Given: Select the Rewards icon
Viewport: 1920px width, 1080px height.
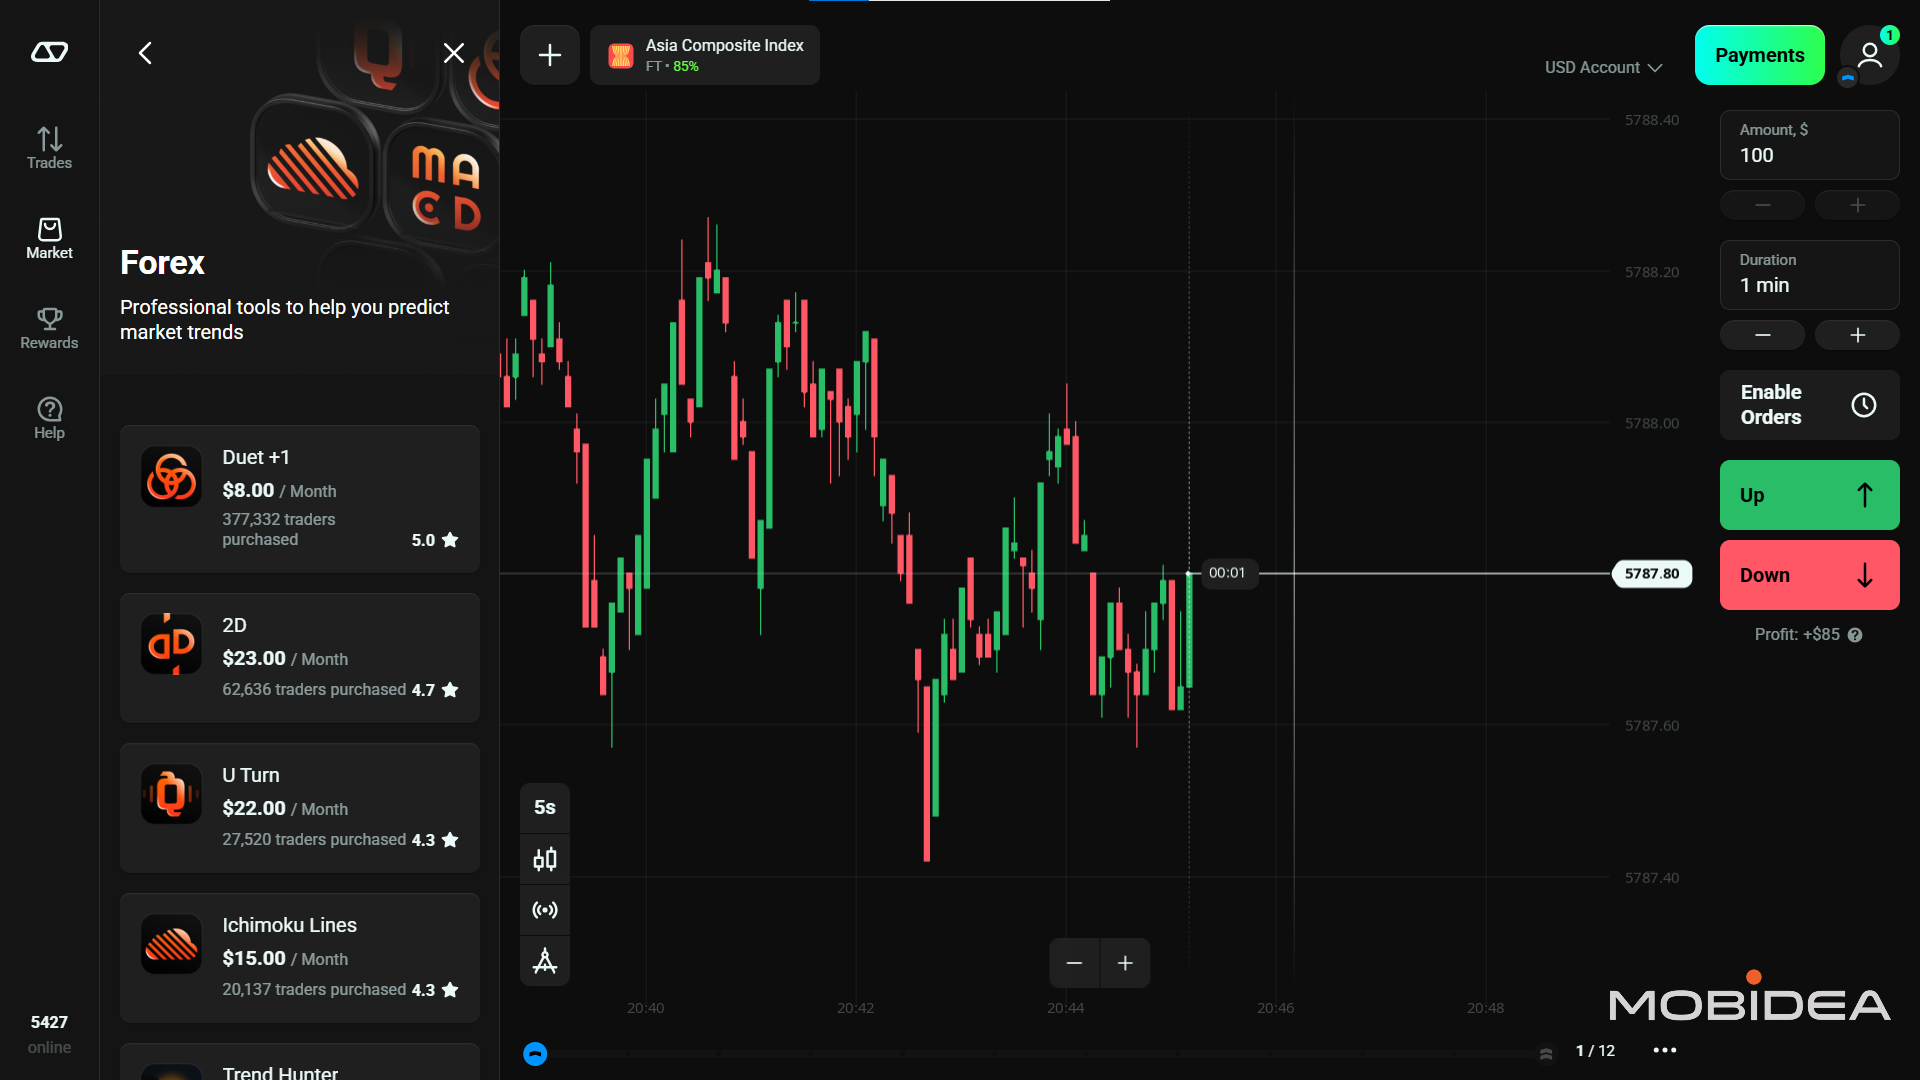Looking at the screenshot, I should 48,327.
